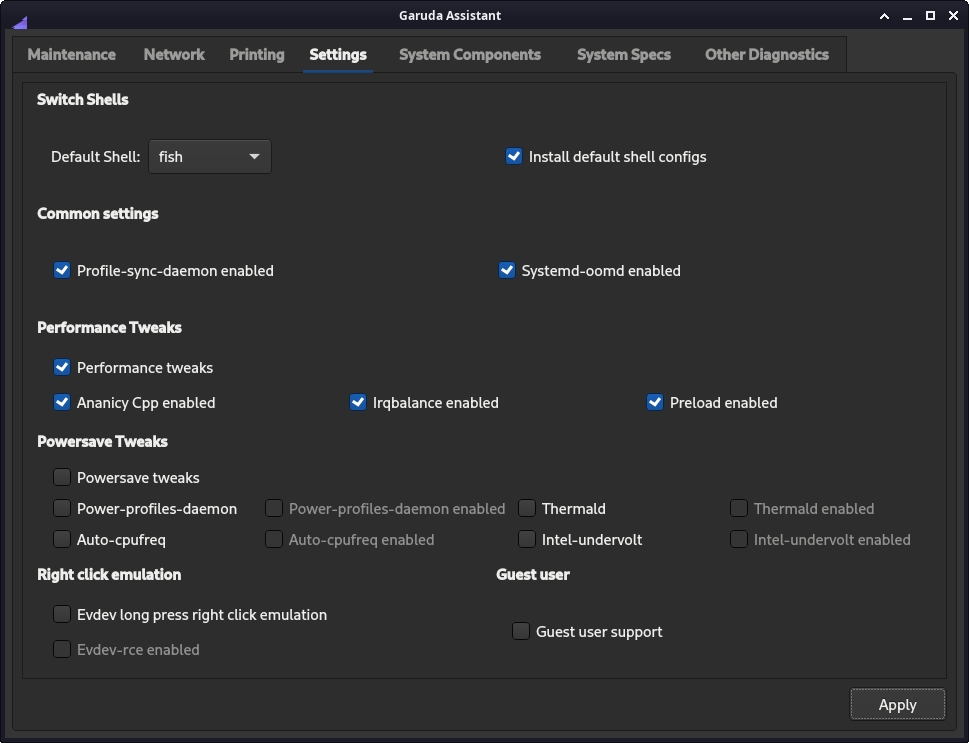Click the Garuda app icon in title bar

[20, 23]
